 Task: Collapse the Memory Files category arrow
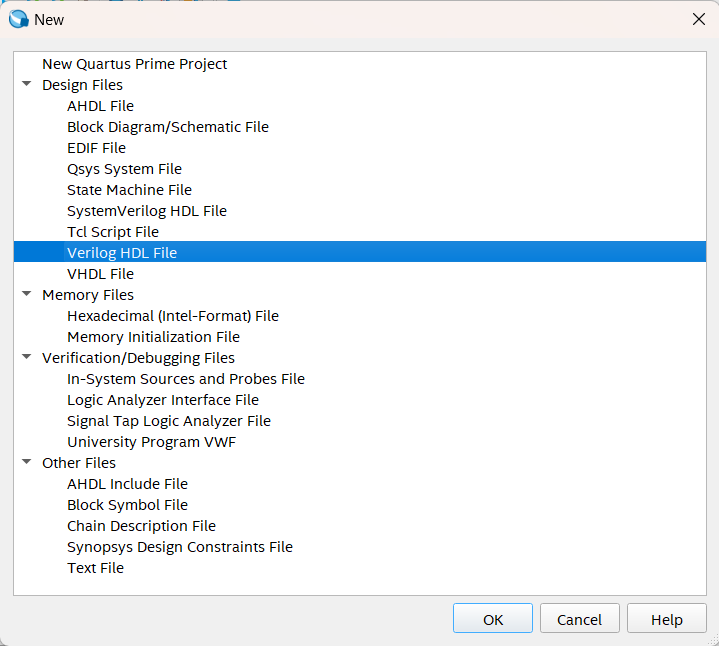[x=26, y=295]
